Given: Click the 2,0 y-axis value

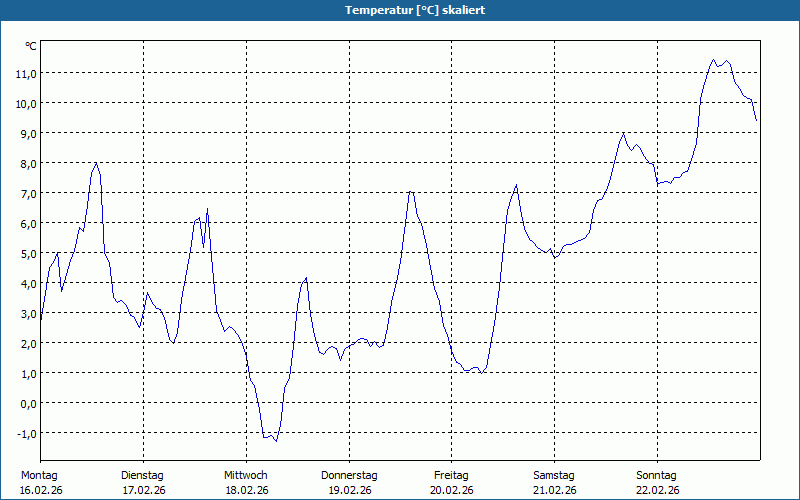Looking at the screenshot, I should [x=28, y=344].
